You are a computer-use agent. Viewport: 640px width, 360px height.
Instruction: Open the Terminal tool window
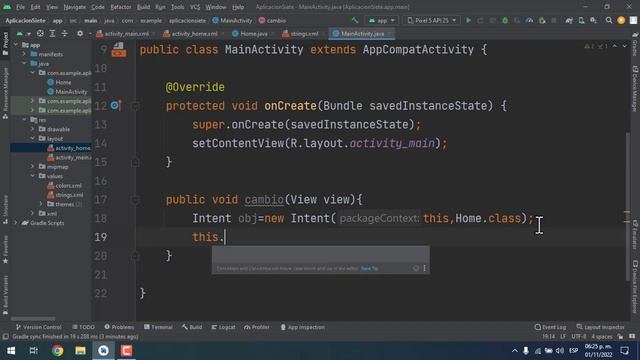coord(158,327)
